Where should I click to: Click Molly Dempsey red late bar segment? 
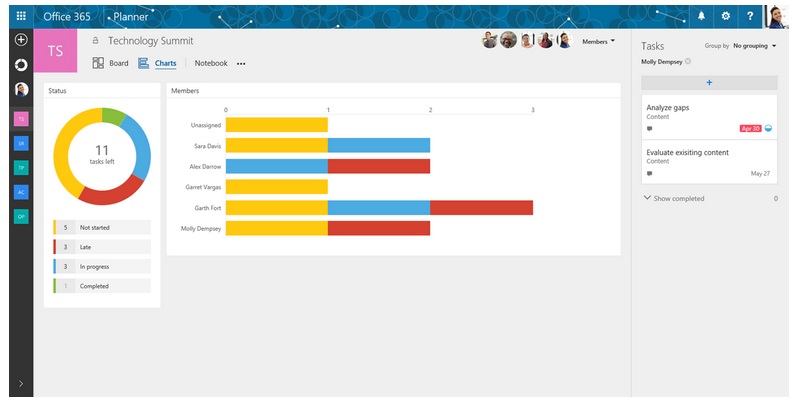pyautogui.click(x=379, y=228)
